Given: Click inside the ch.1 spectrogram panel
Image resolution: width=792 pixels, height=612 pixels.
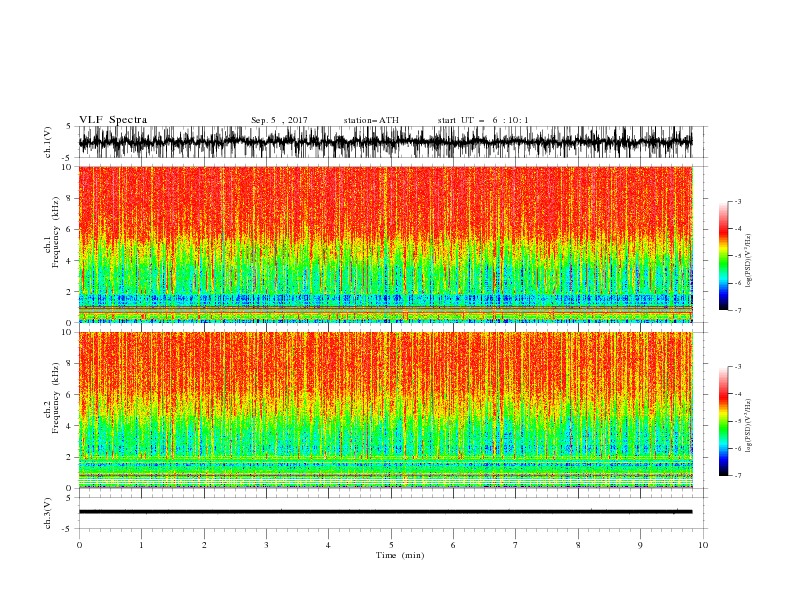Looking at the screenshot, I should click(x=385, y=244).
